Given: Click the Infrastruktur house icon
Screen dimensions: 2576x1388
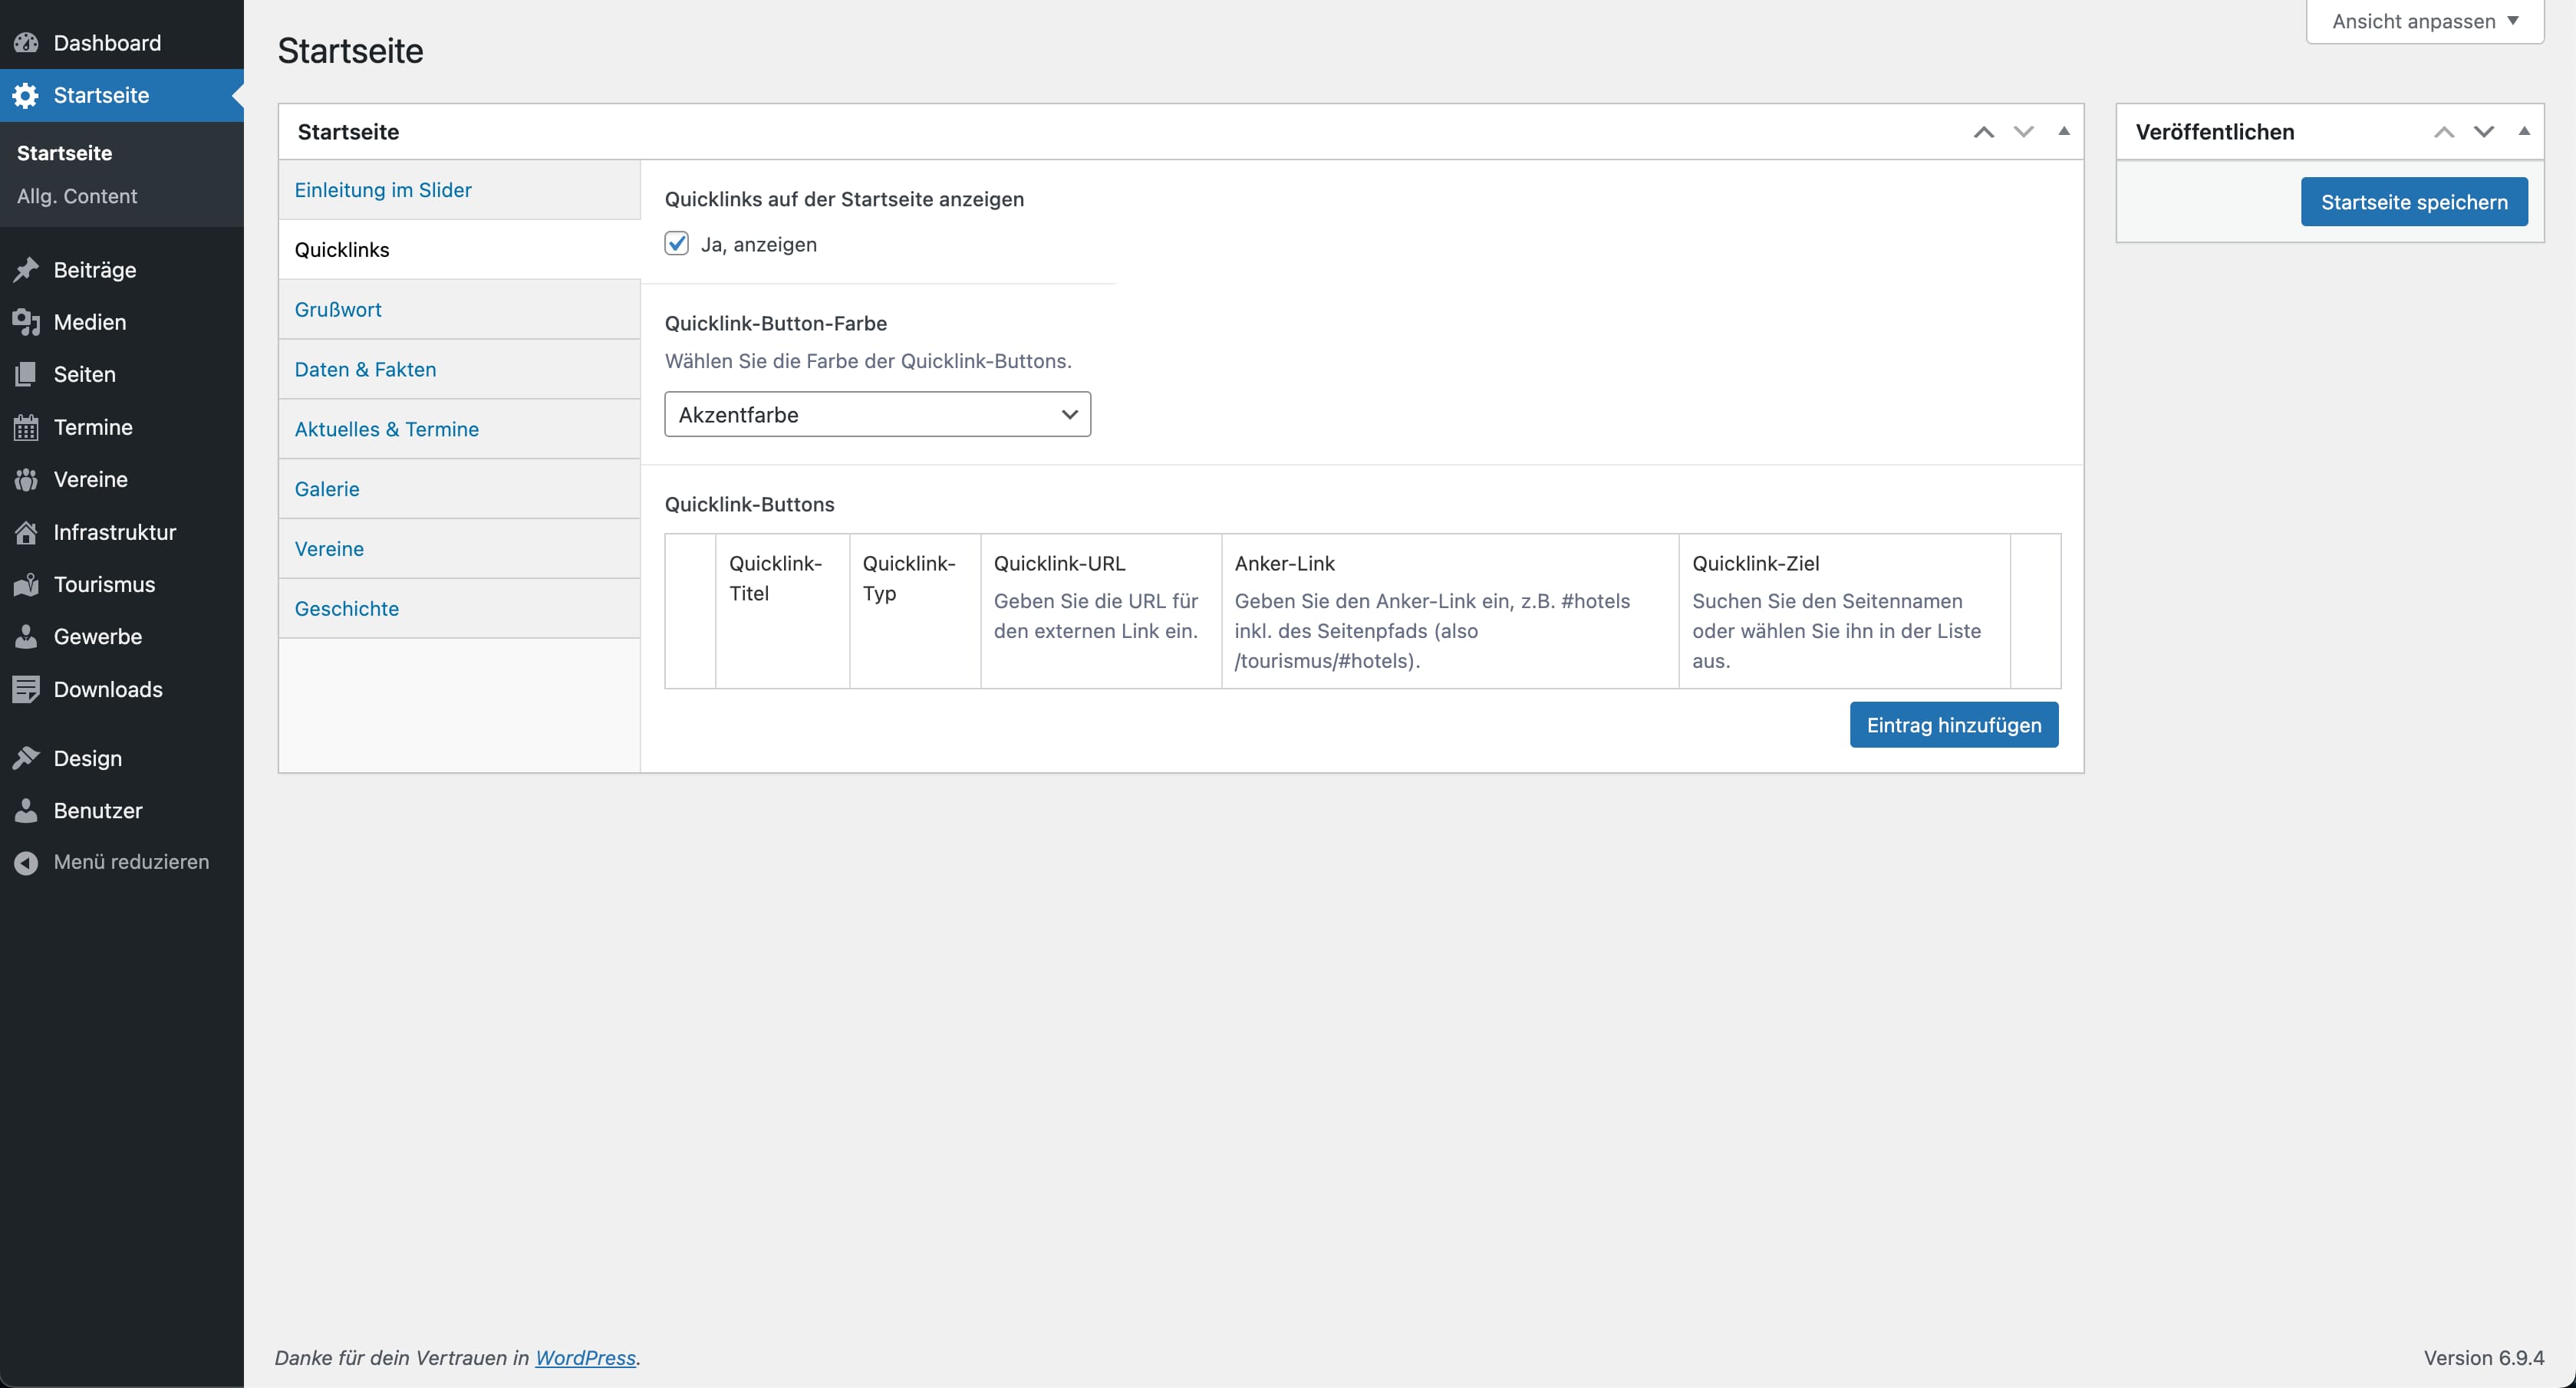Looking at the screenshot, I should pyautogui.click(x=27, y=531).
